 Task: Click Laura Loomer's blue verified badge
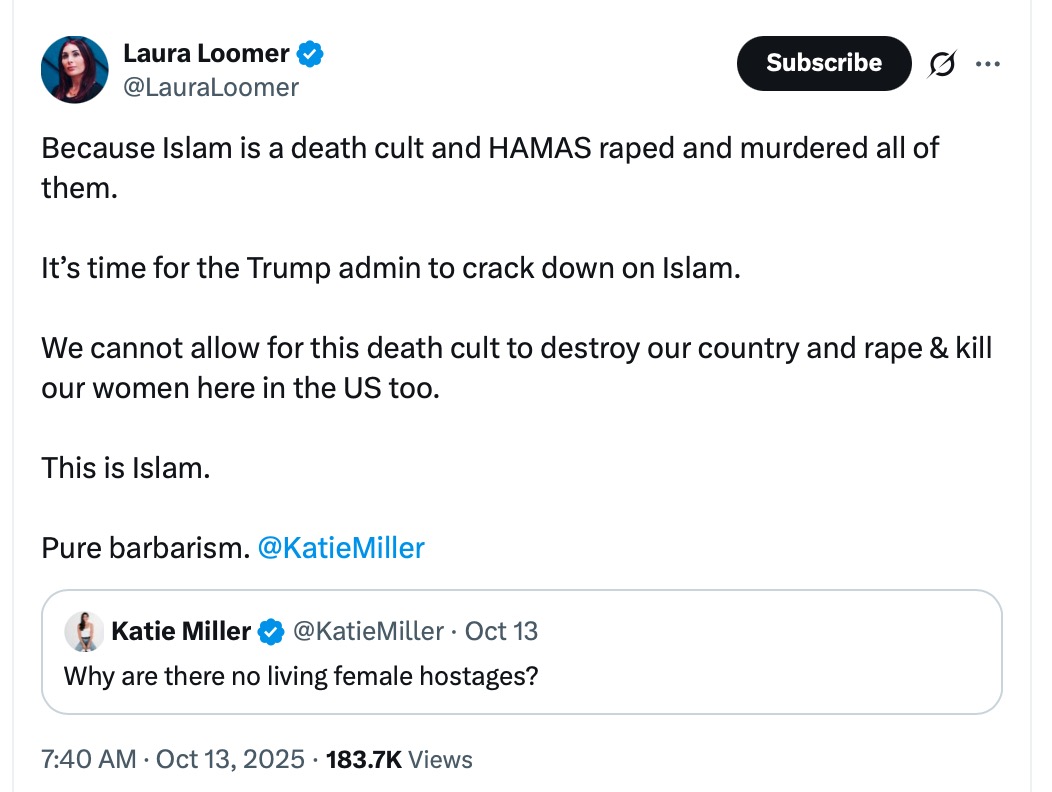pos(311,53)
